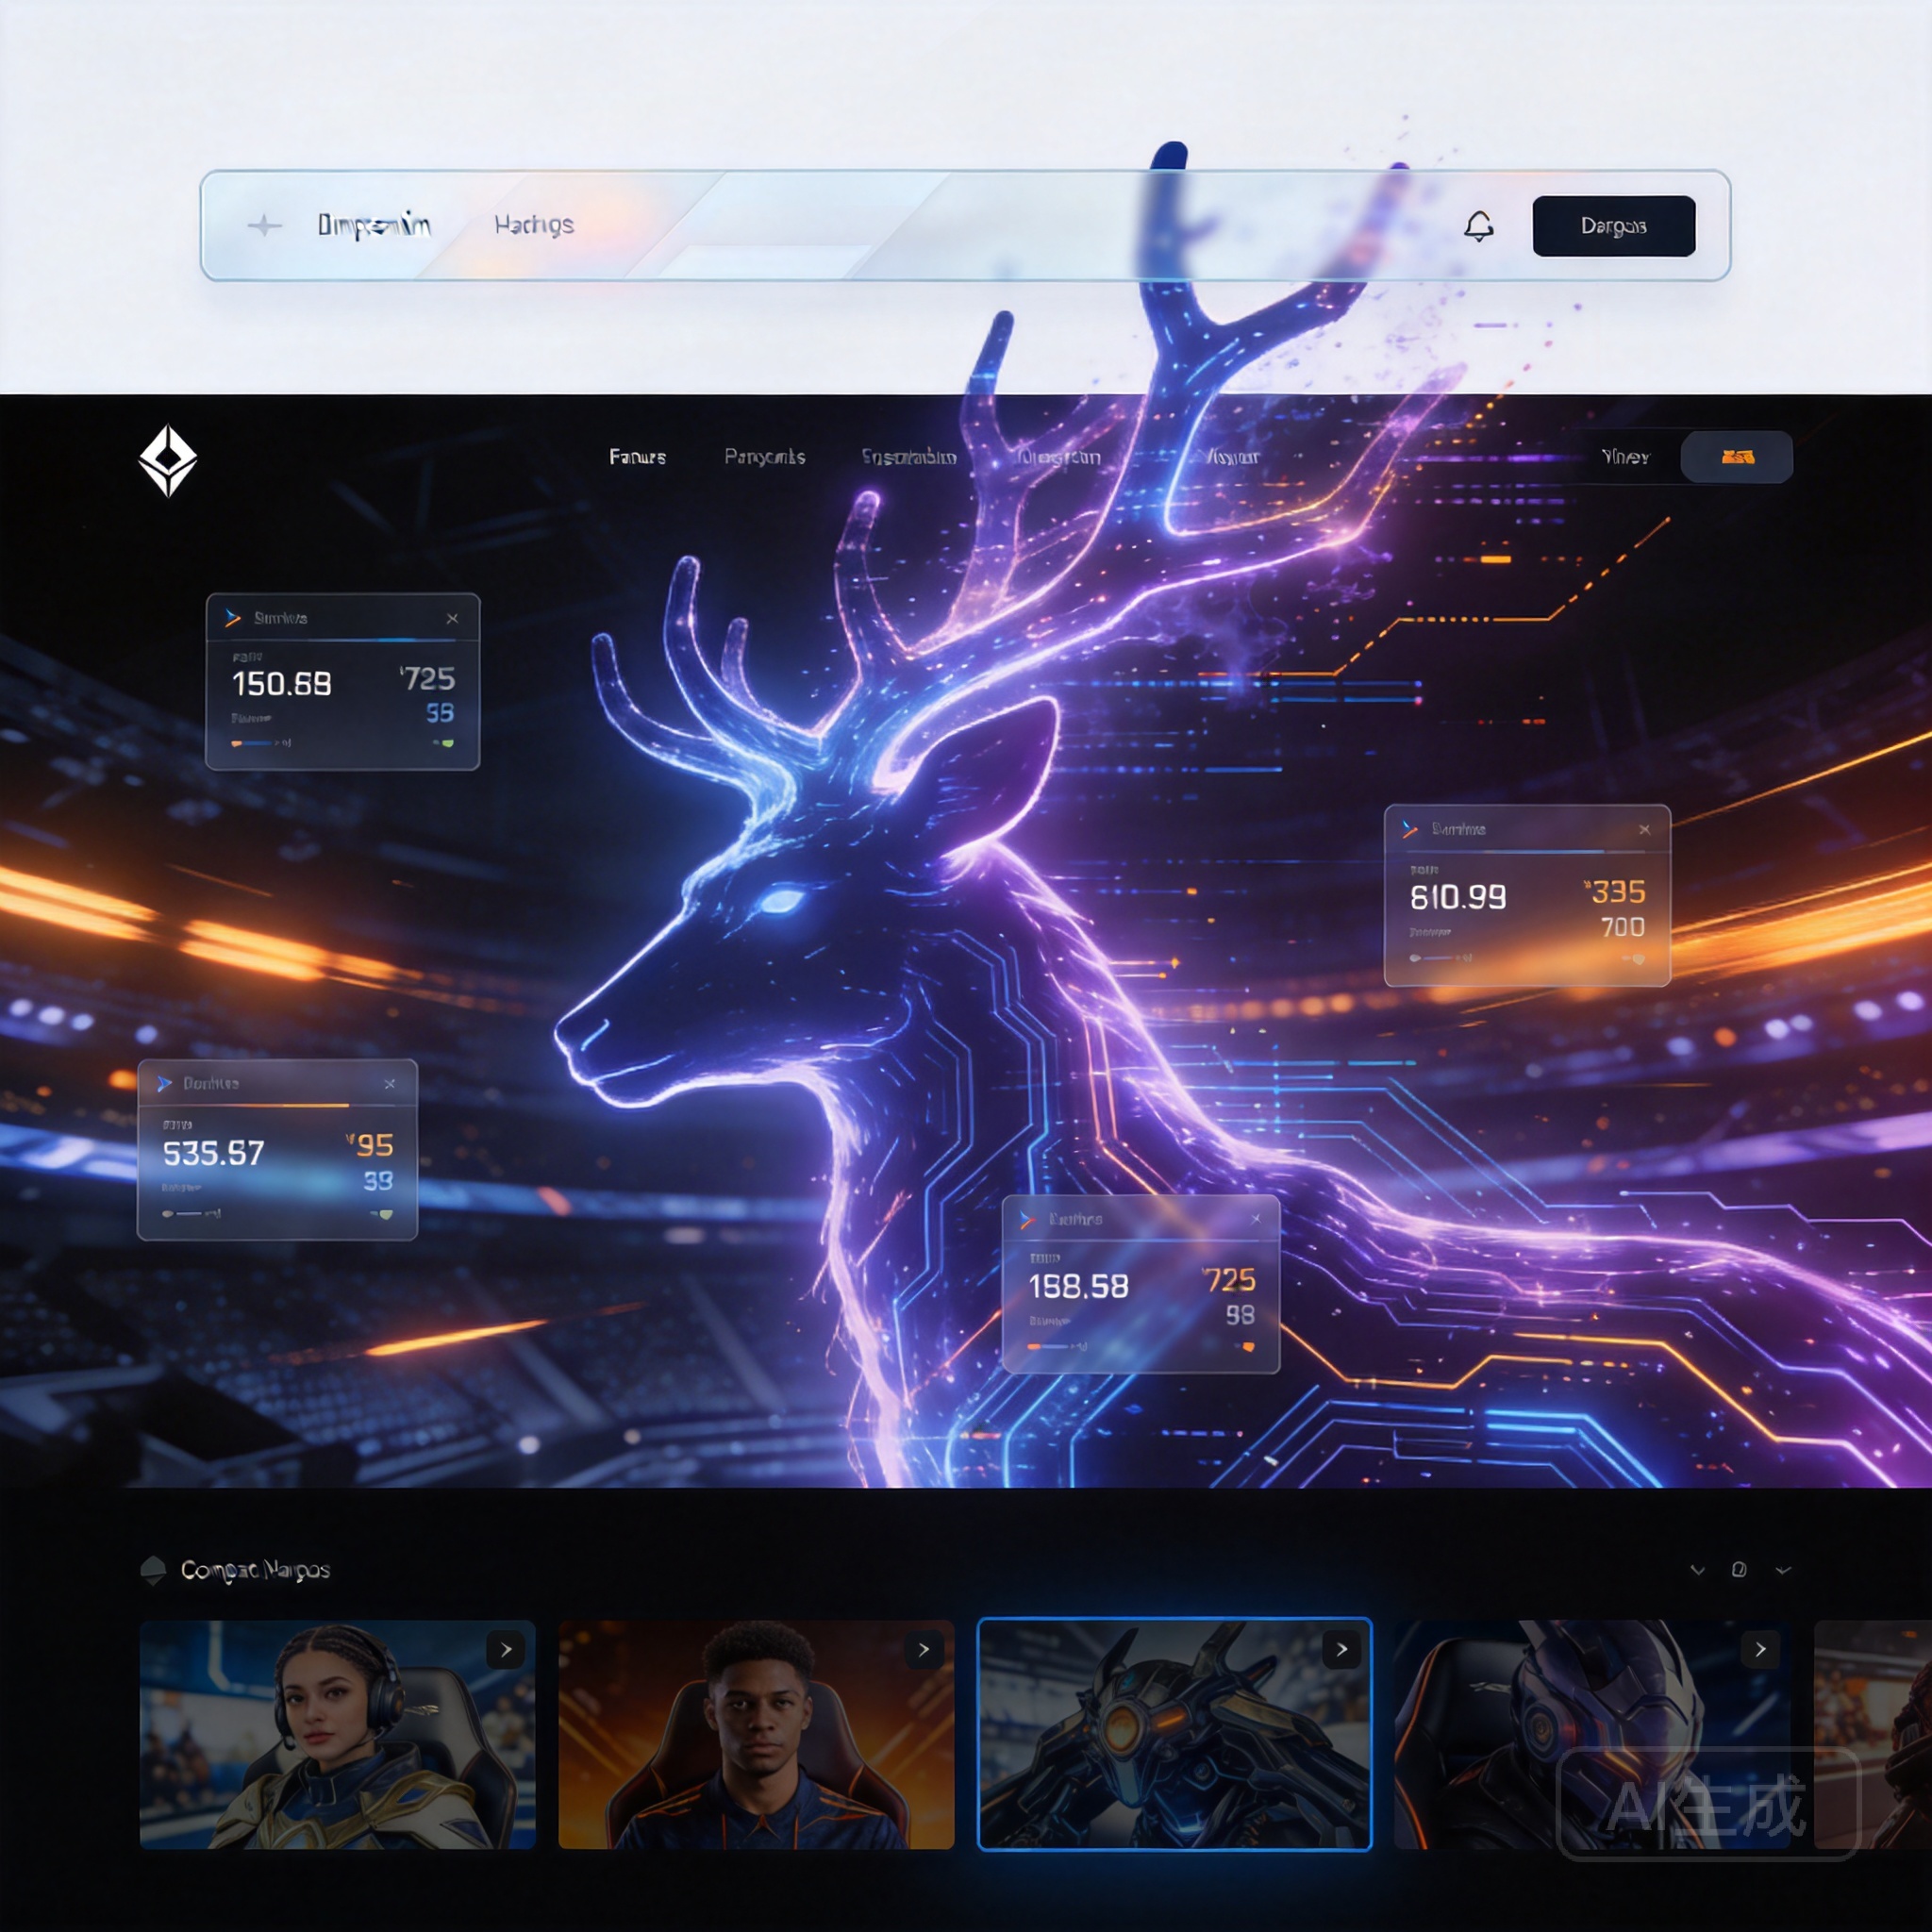Viewport: 1932px width, 1932px height.
Task: Open the highlighted blue mech thumbnail arrow
Action: [x=1341, y=1650]
